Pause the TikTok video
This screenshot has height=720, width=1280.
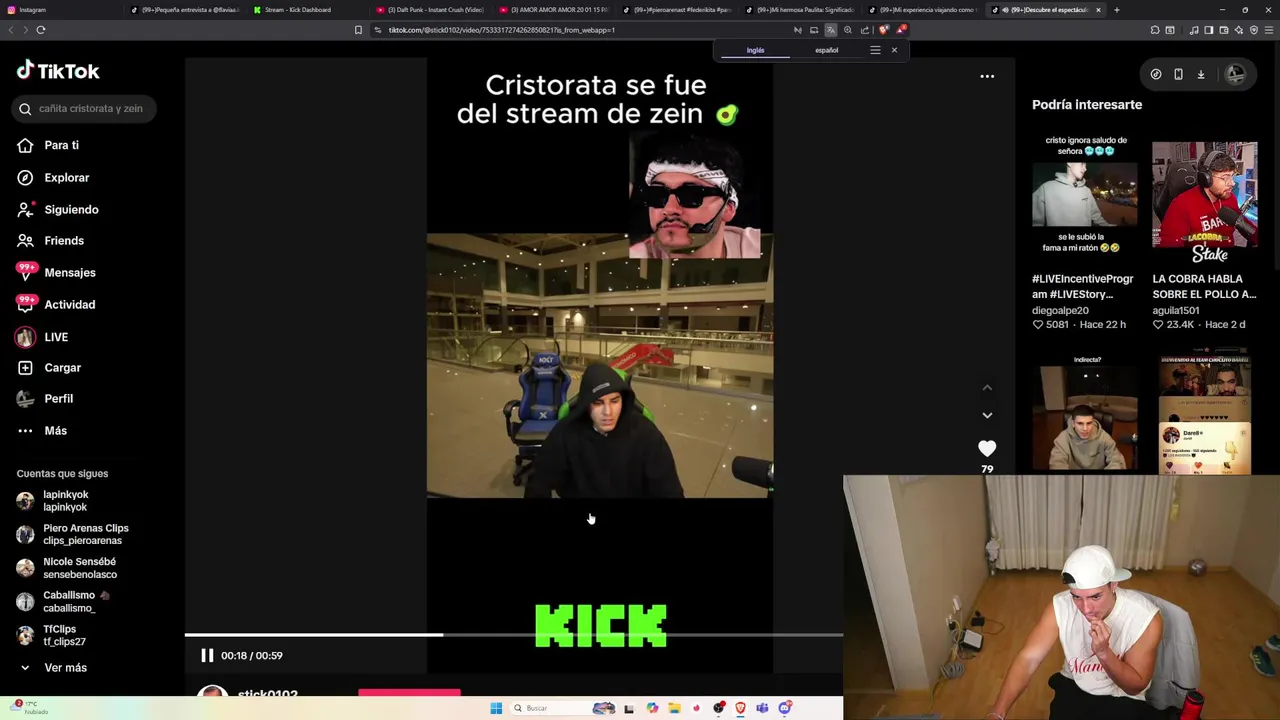point(207,655)
